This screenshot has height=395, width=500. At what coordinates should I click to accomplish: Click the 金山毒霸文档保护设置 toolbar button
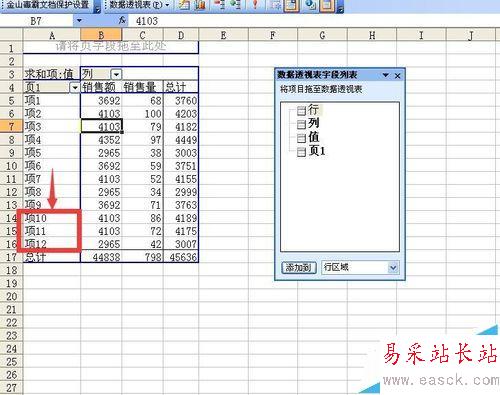pyautogui.click(x=48, y=5)
